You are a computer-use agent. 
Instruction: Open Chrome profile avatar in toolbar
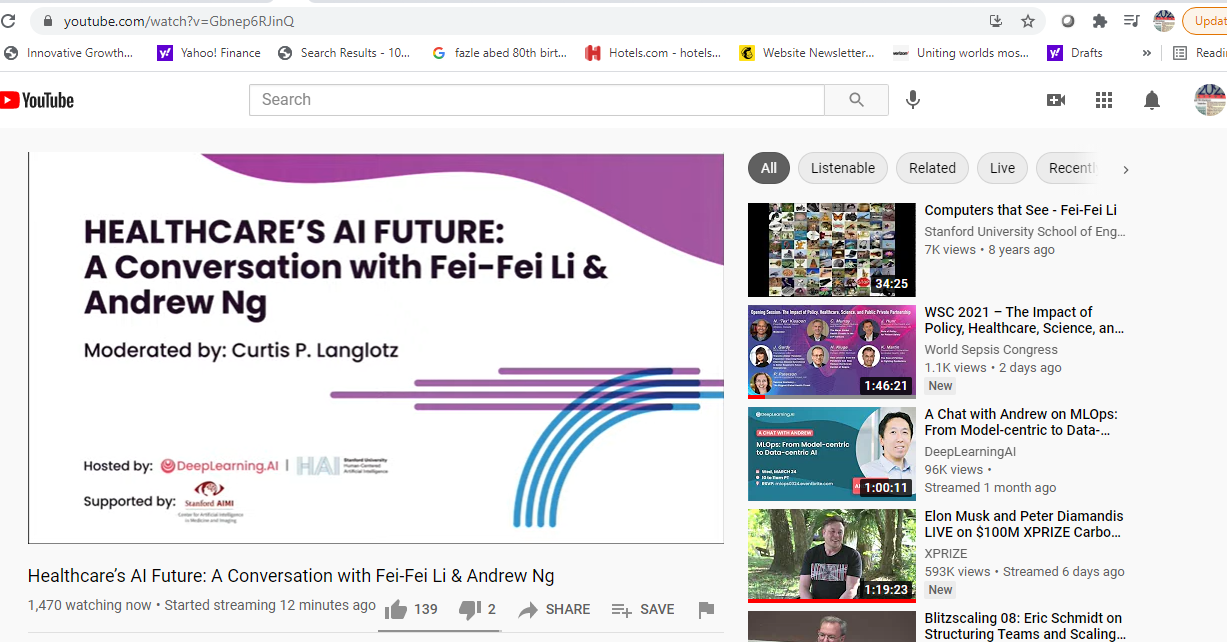(x=1164, y=21)
